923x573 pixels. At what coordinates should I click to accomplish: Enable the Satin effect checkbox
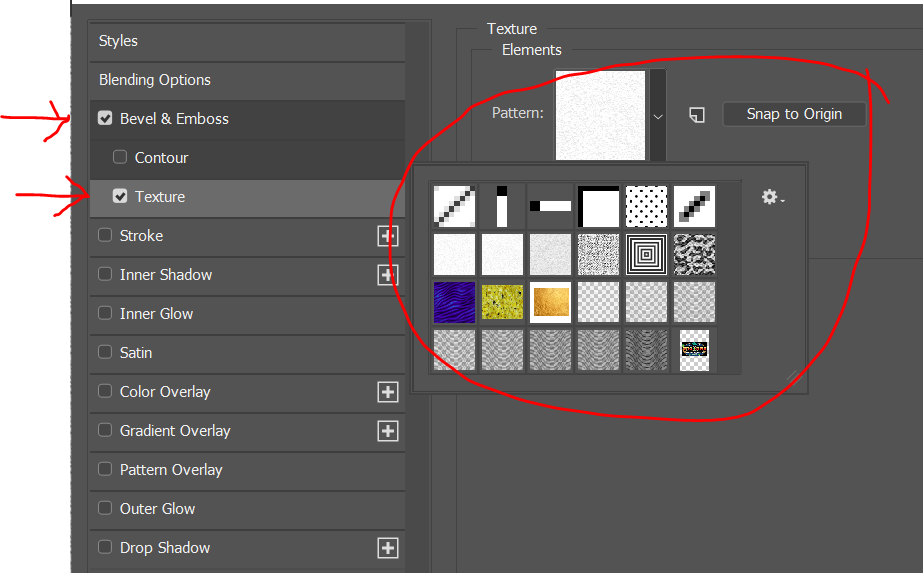coord(105,353)
